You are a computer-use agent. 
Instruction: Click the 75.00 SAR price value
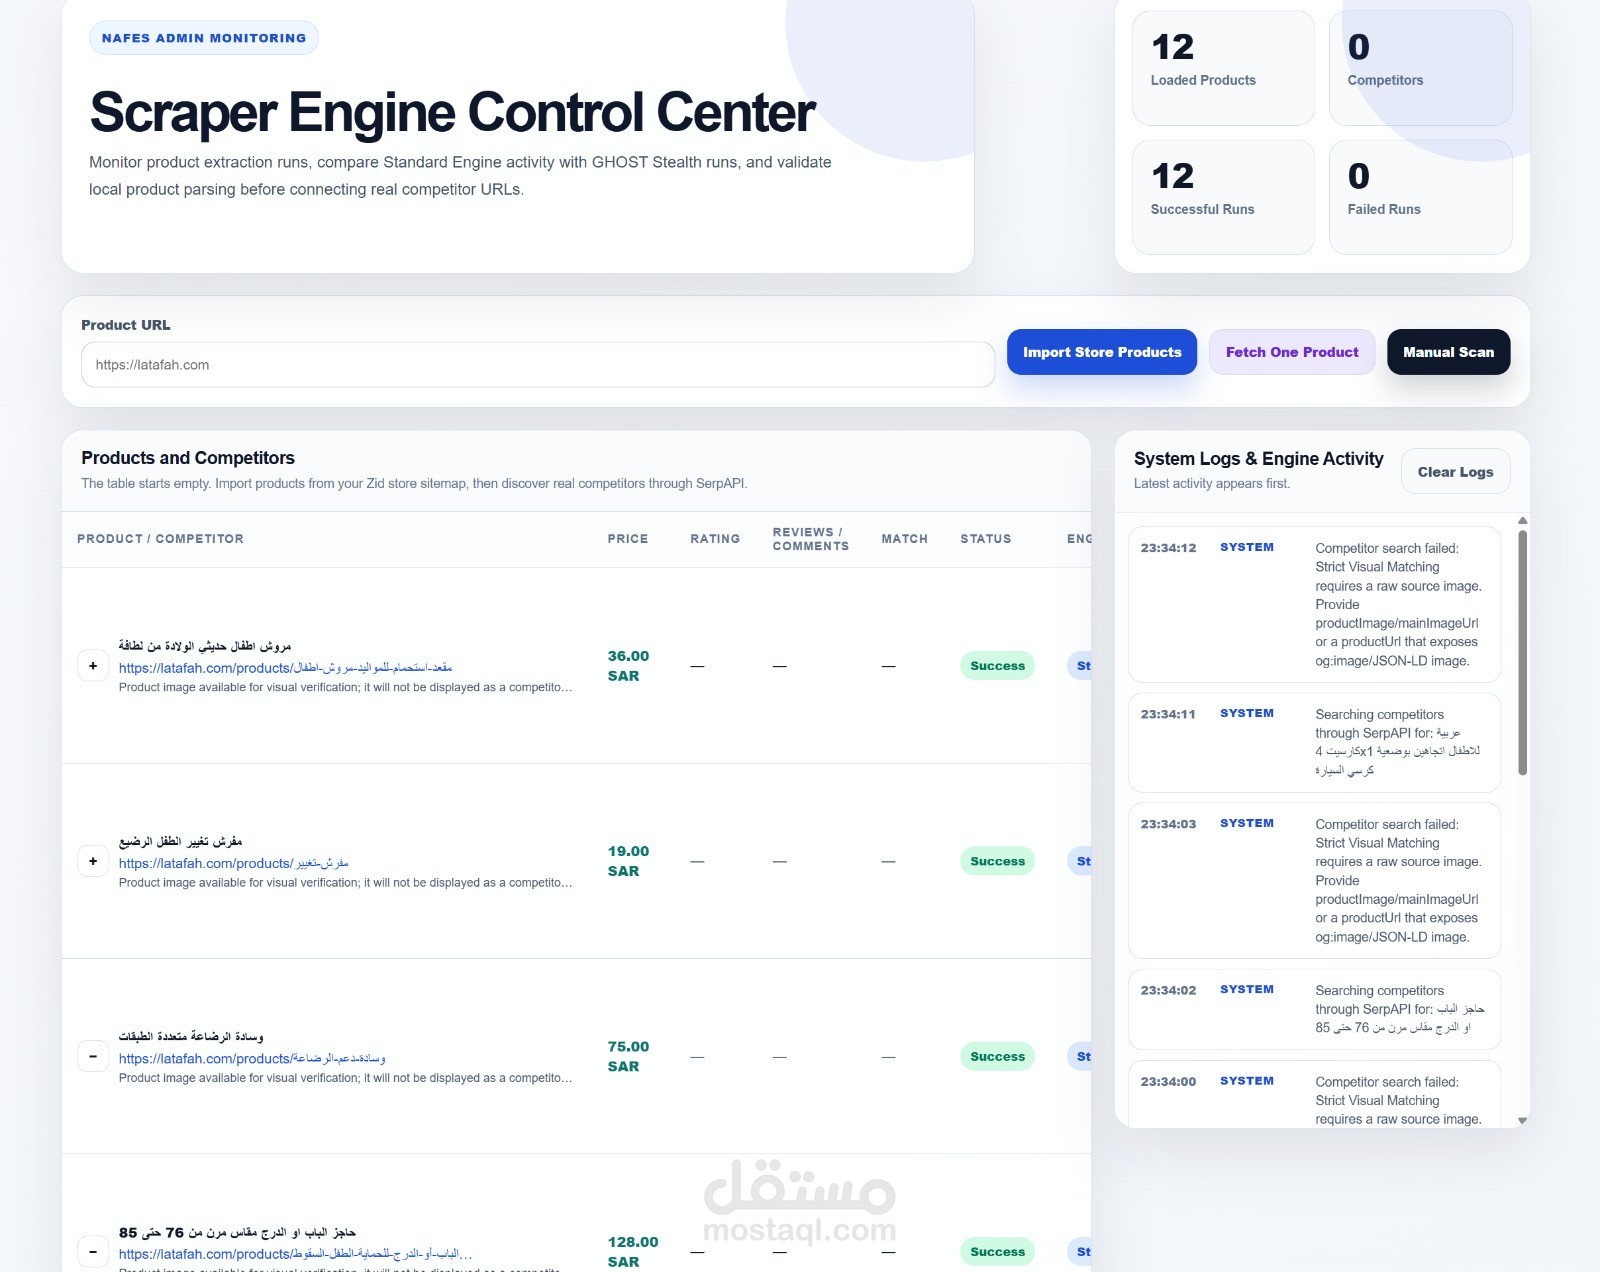pos(628,1056)
